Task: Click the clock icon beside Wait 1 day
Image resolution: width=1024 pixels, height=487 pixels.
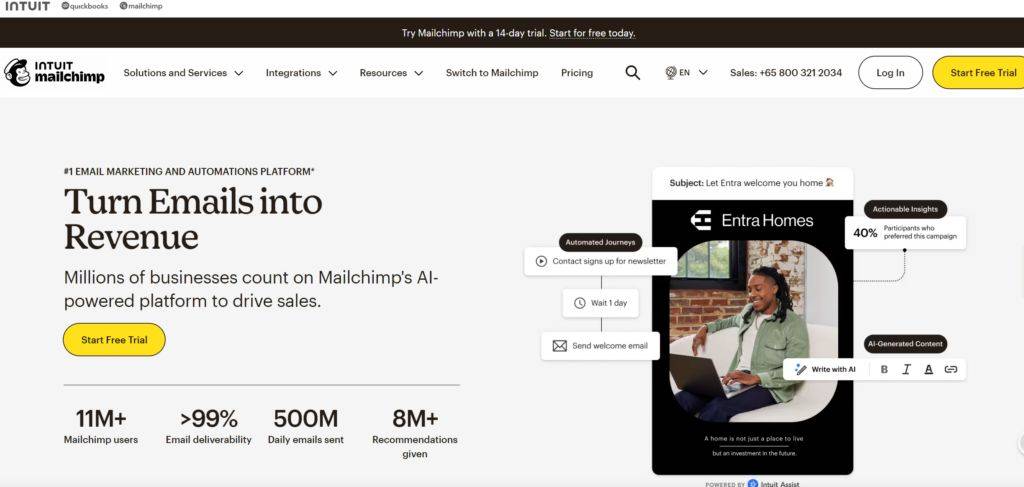Action: (x=579, y=303)
